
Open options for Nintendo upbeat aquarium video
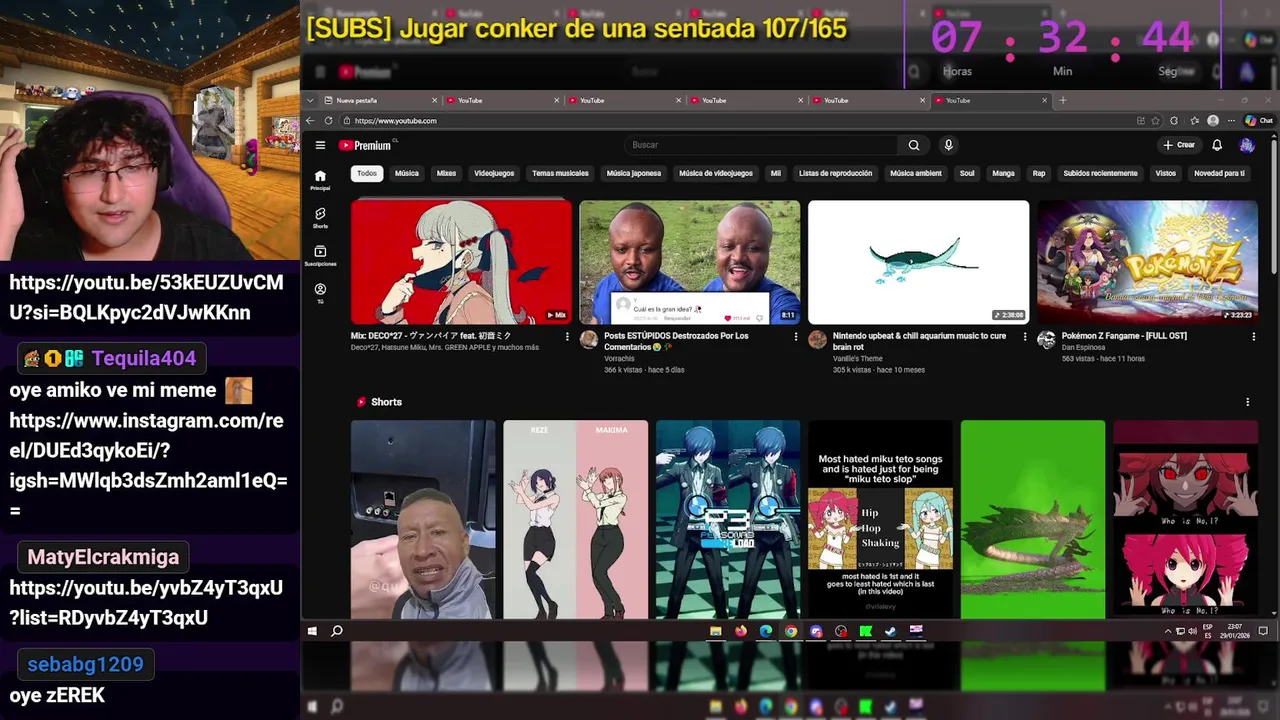(1024, 337)
